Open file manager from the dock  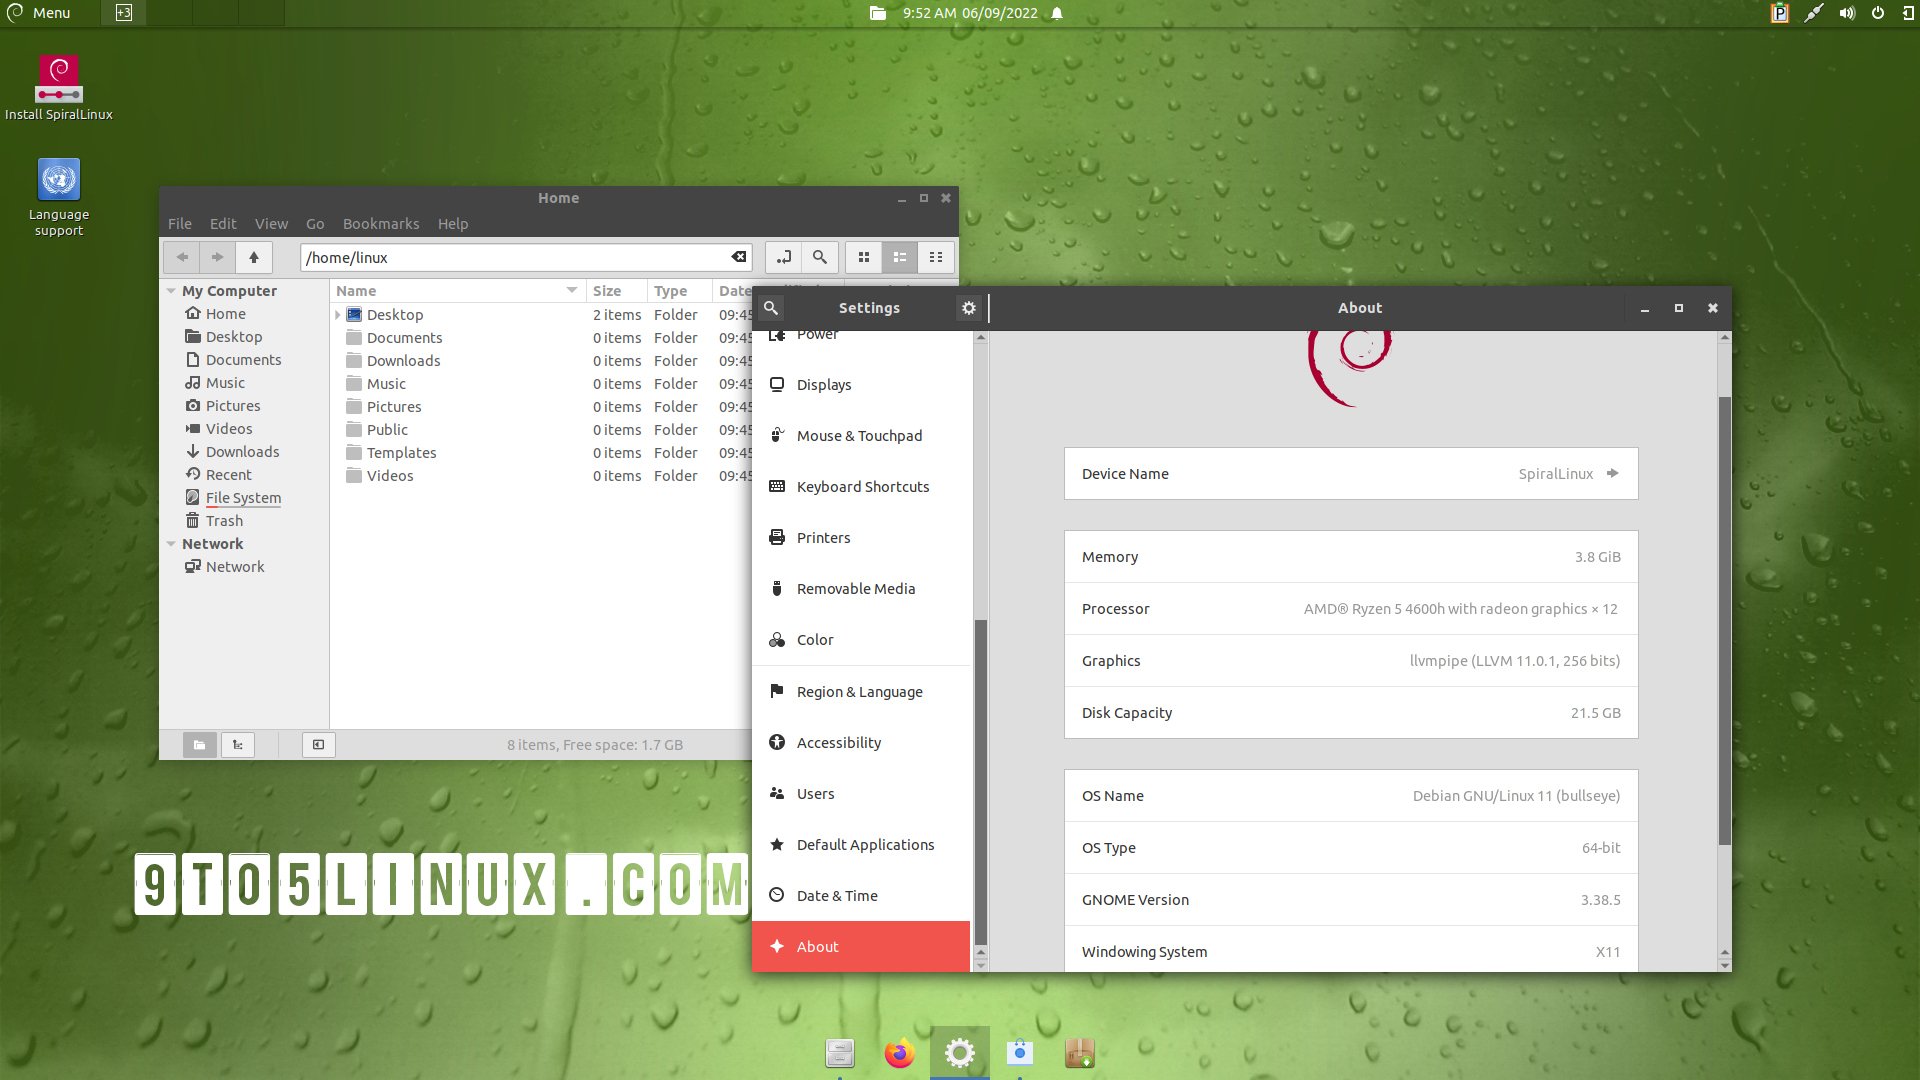840,1053
